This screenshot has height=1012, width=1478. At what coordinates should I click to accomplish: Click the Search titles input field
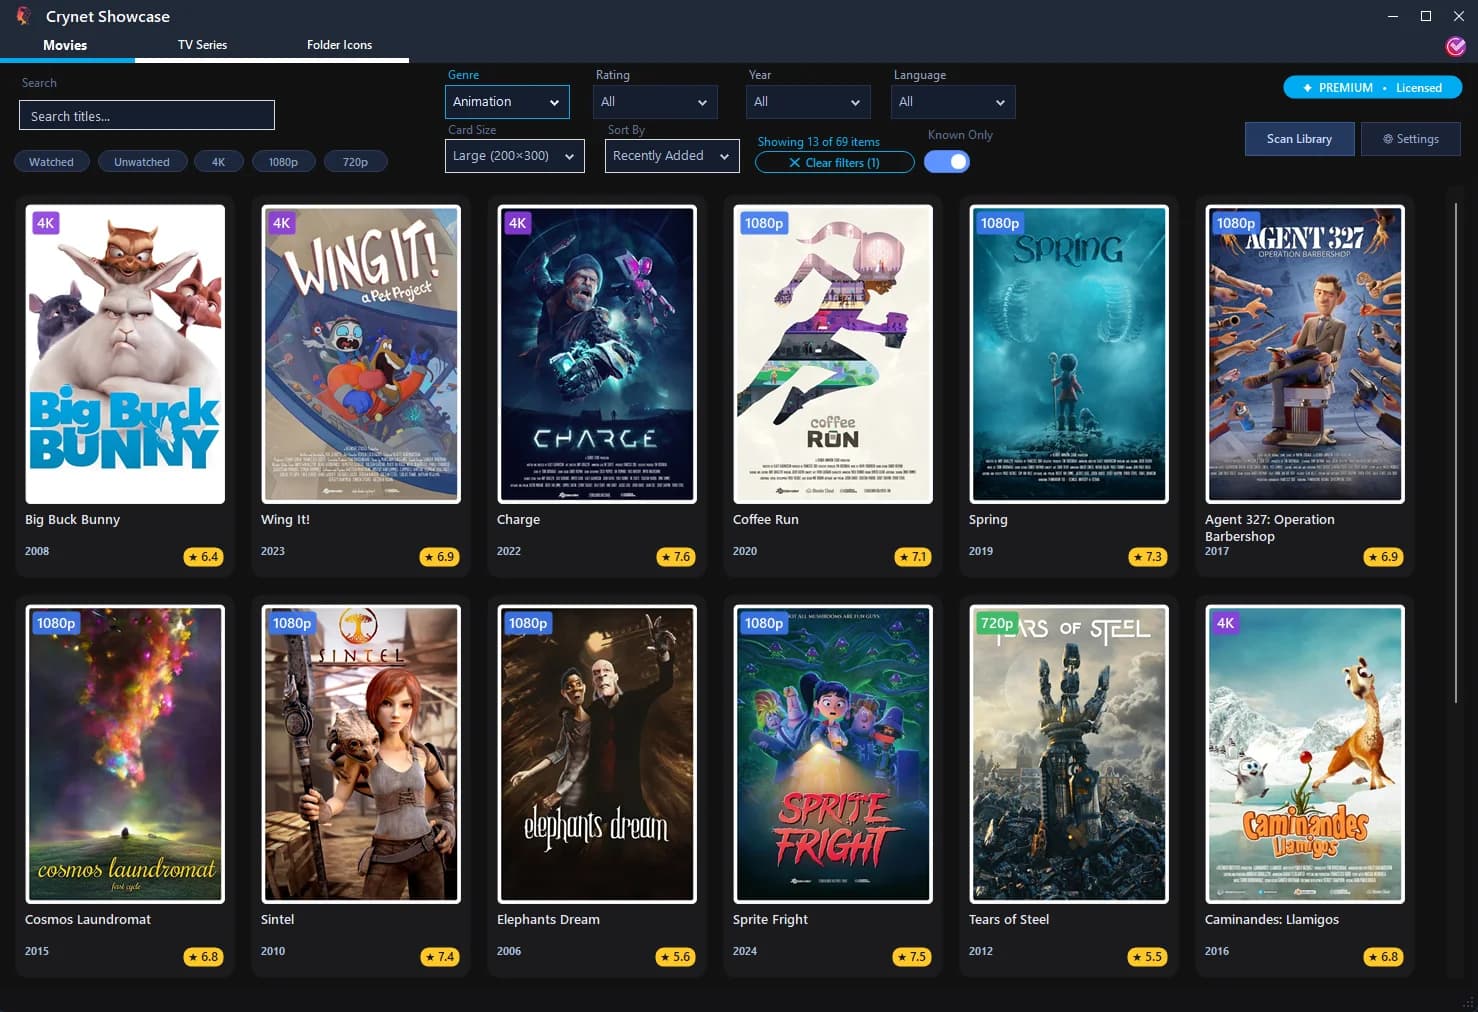click(x=147, y=115)
